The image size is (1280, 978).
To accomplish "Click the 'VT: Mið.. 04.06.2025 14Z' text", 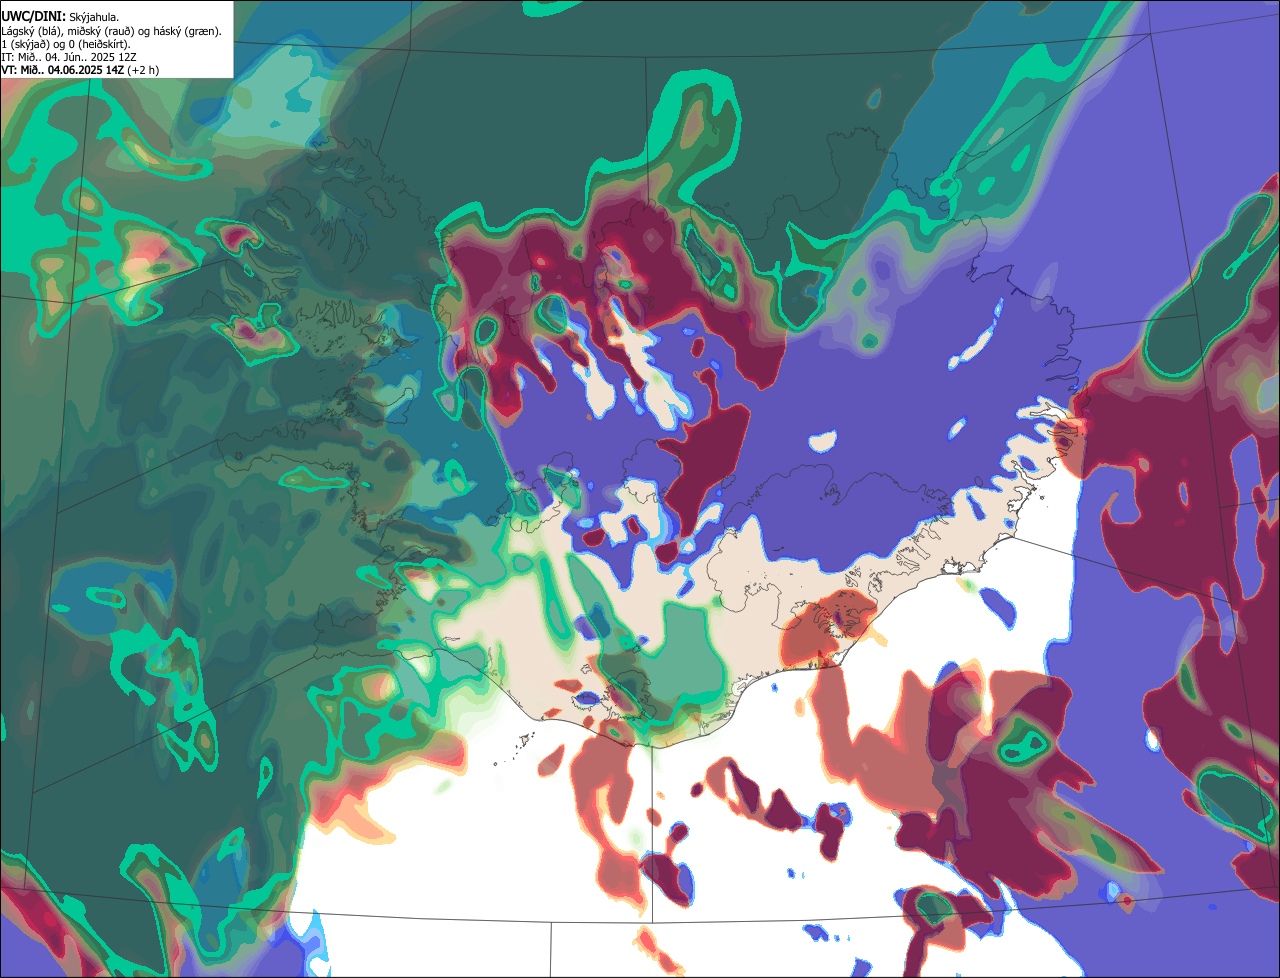I will point(63,70).
